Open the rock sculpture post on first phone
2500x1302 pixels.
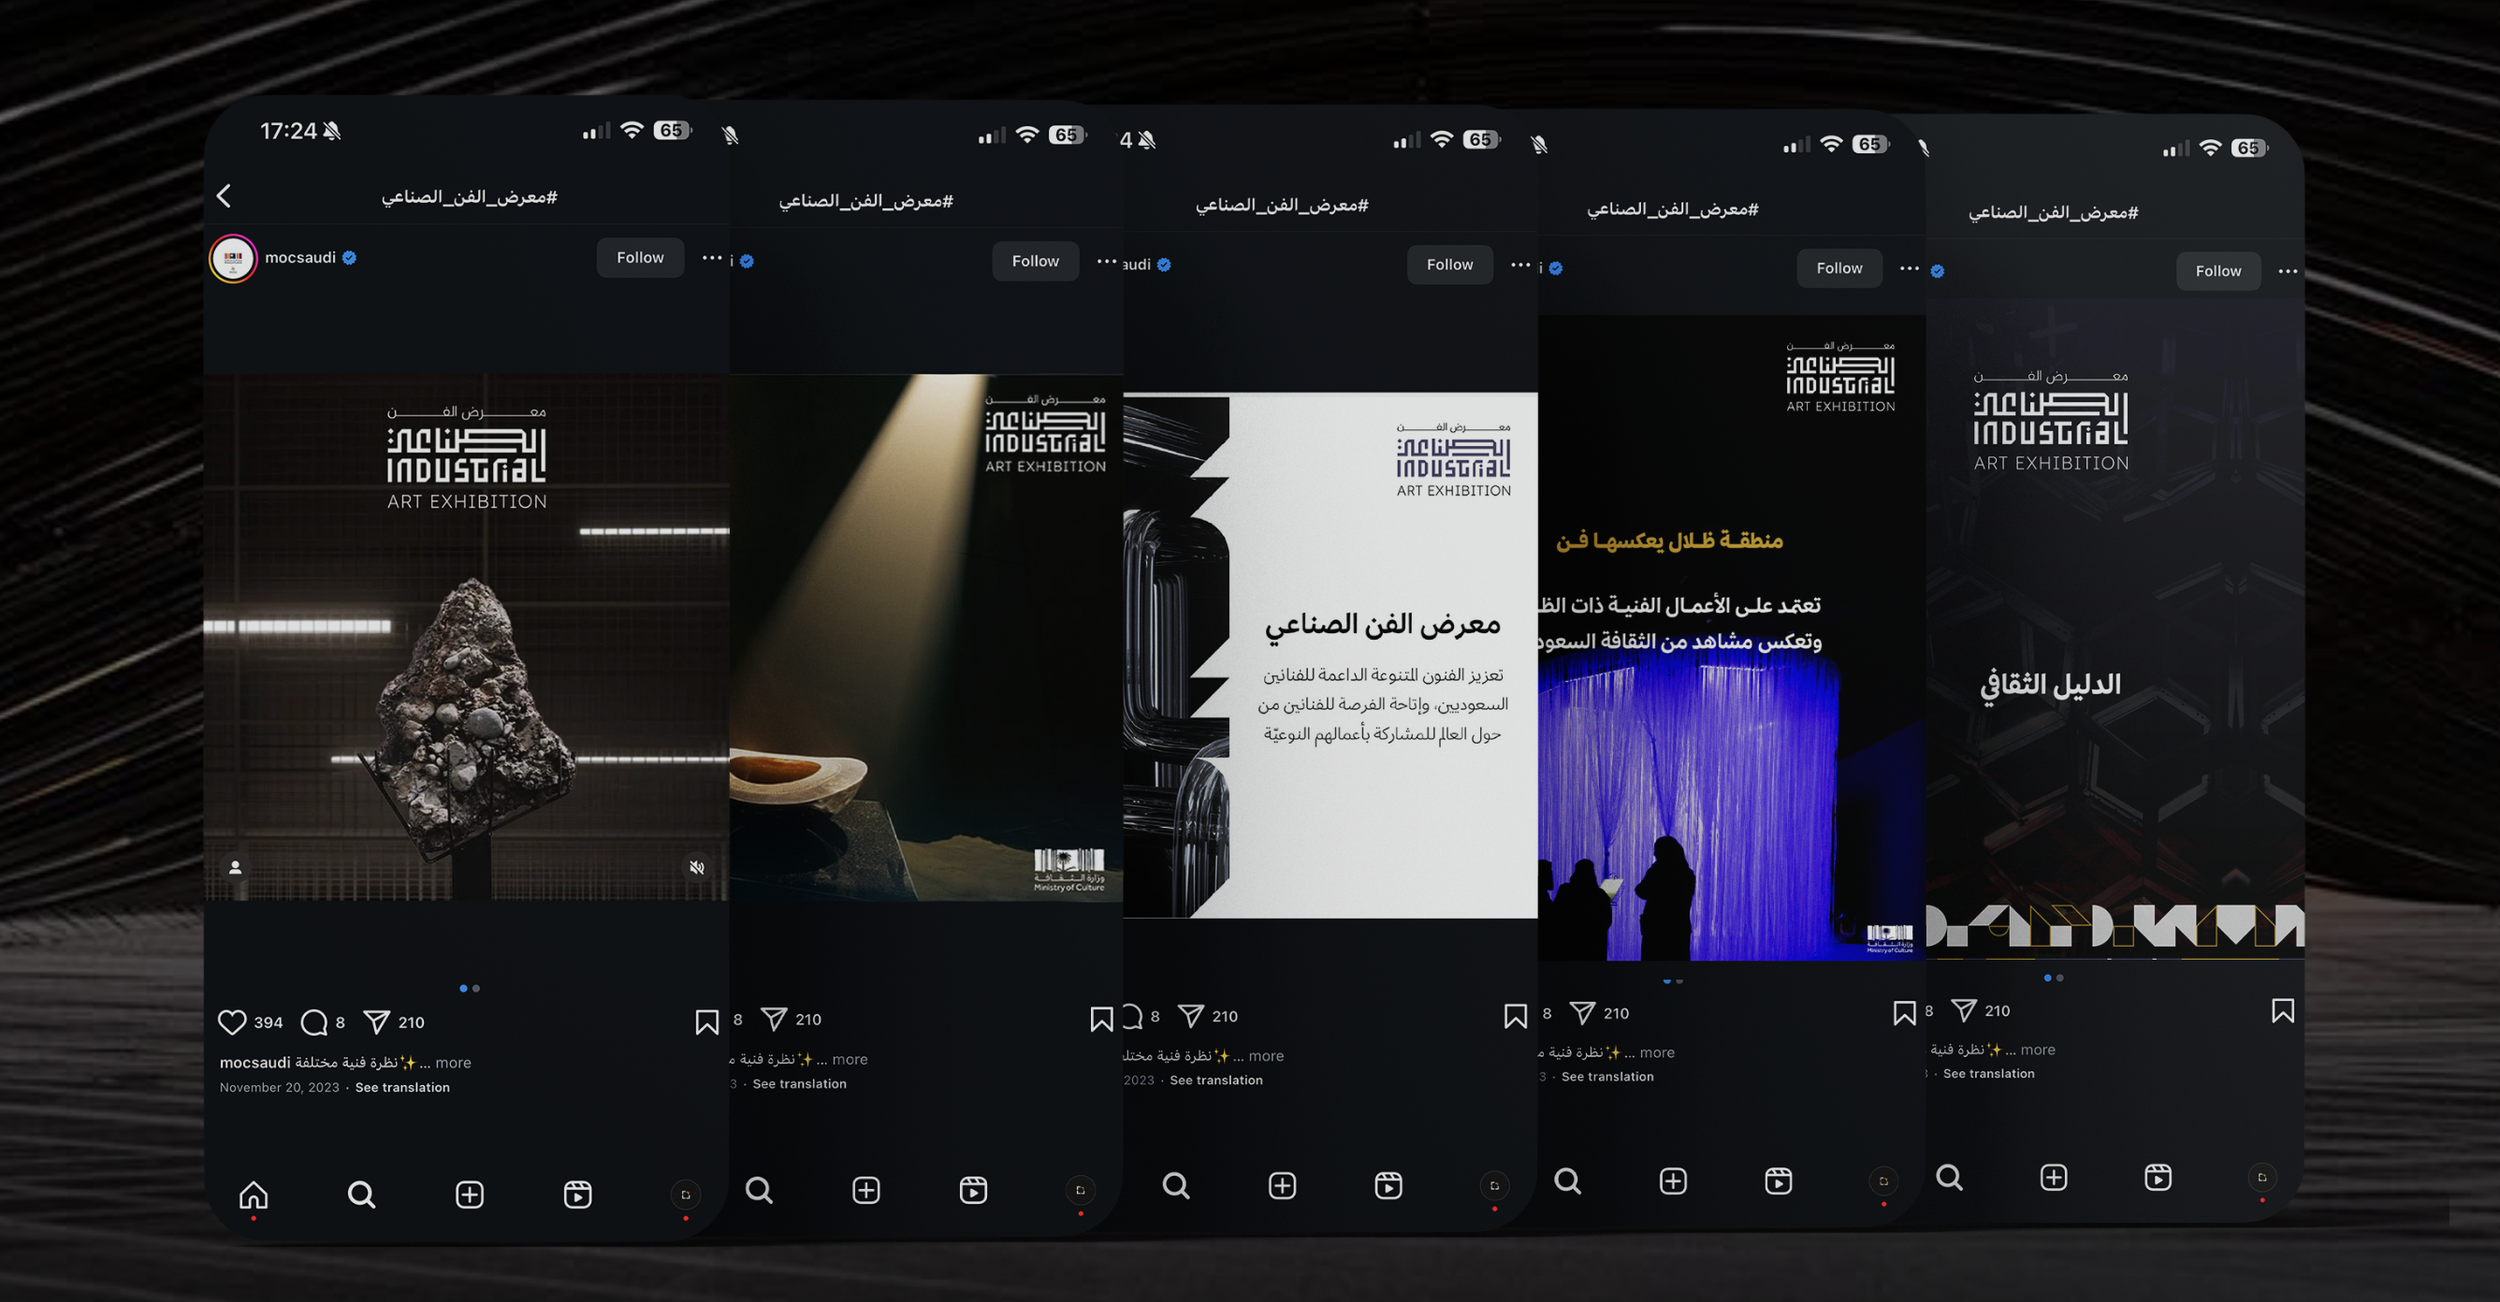tap(466, 637)
